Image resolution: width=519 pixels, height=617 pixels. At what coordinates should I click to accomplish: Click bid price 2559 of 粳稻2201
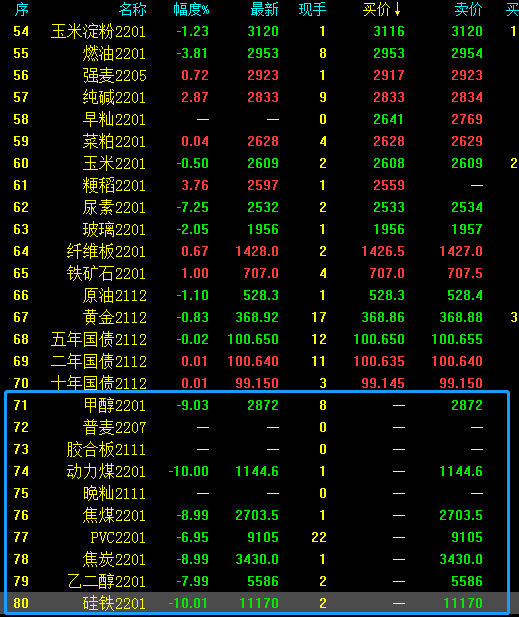[389, 185]
